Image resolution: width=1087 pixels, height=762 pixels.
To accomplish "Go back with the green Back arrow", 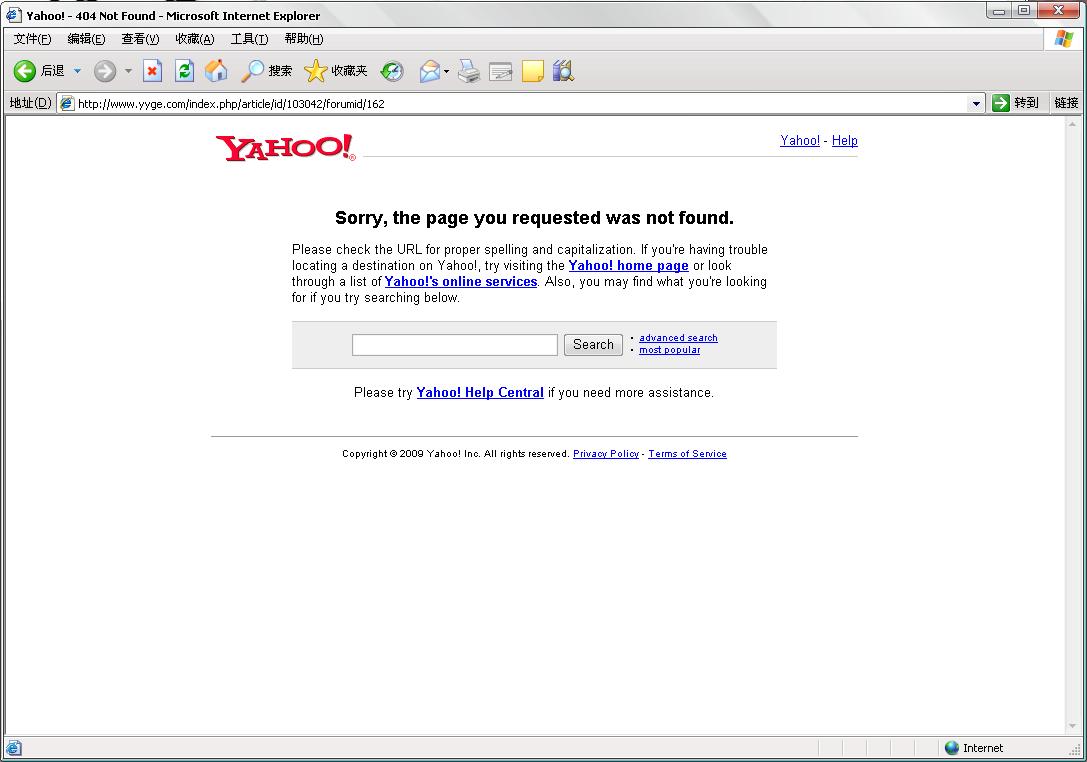I will click(x=24, y=71).
